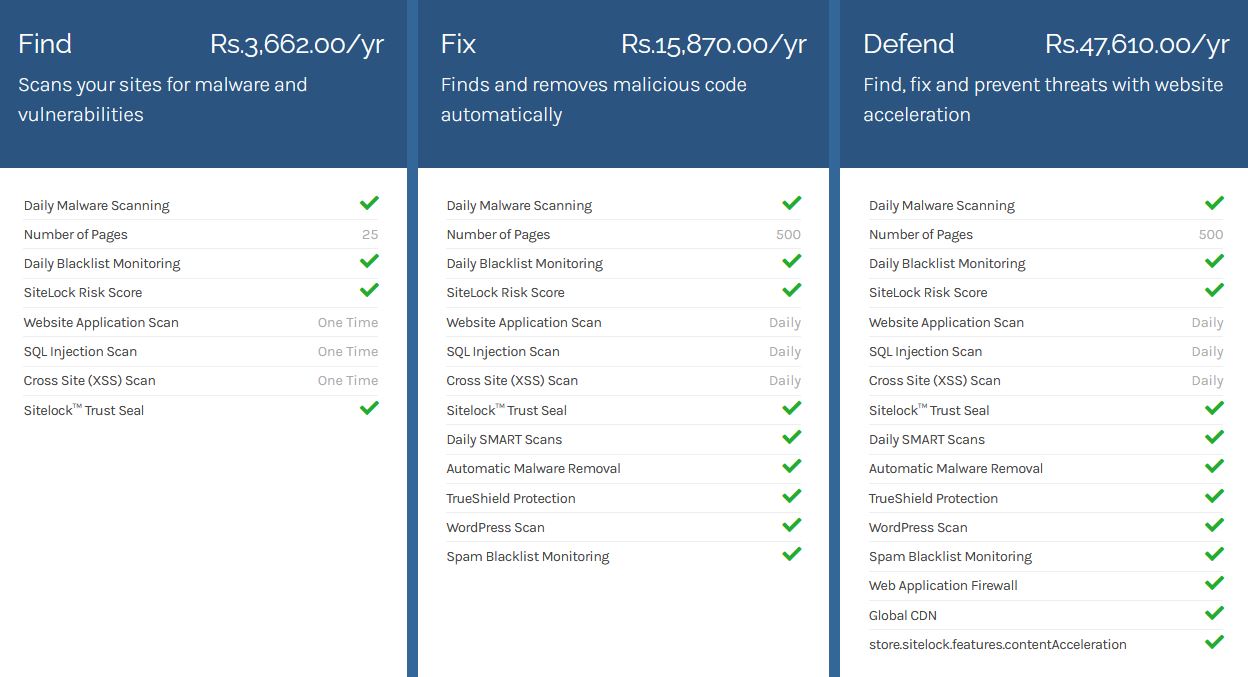Click the Find plan SiteLock Risk Score checkmark
This screenshot has width=1248, height=677.
369,290
